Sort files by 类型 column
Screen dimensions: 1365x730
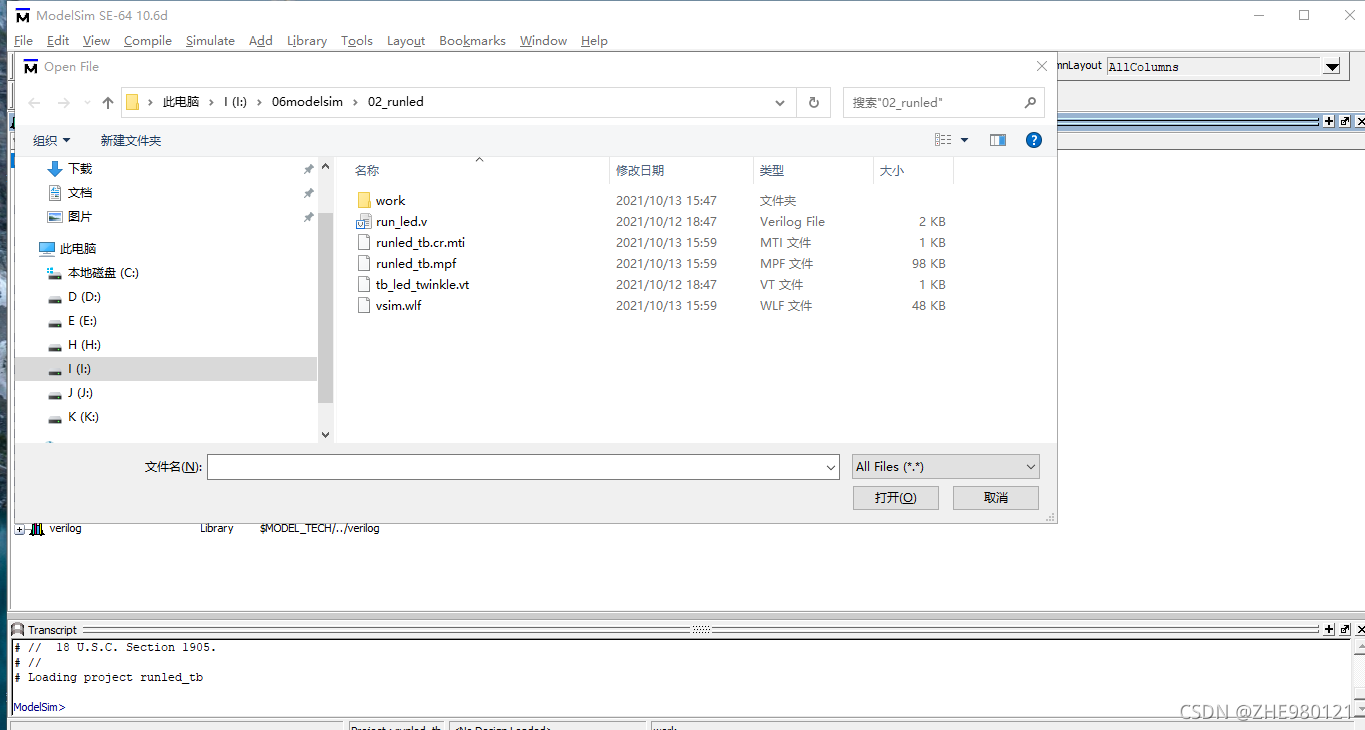point(771,171)
